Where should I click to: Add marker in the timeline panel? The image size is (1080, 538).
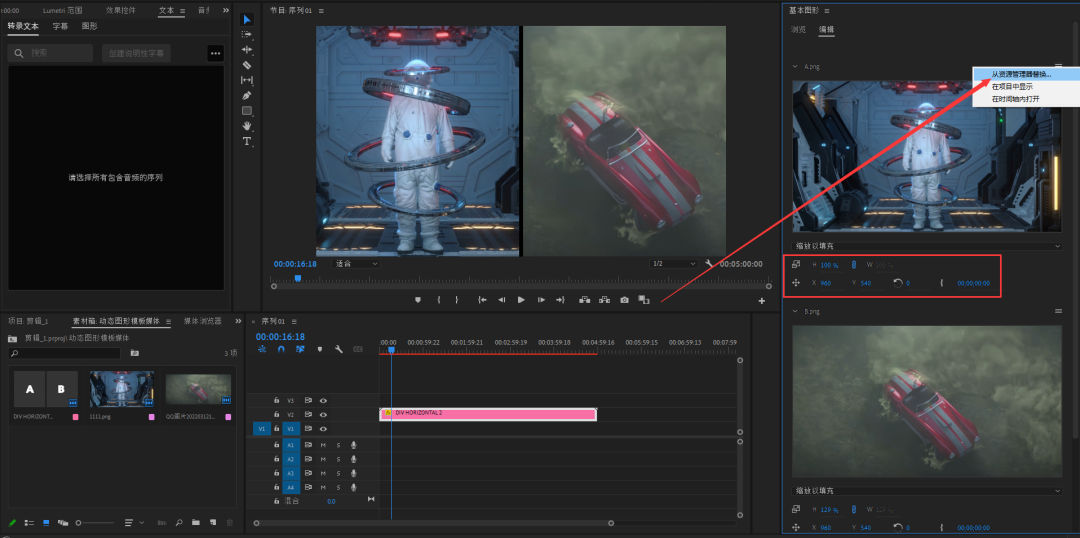tap(320, 349)
